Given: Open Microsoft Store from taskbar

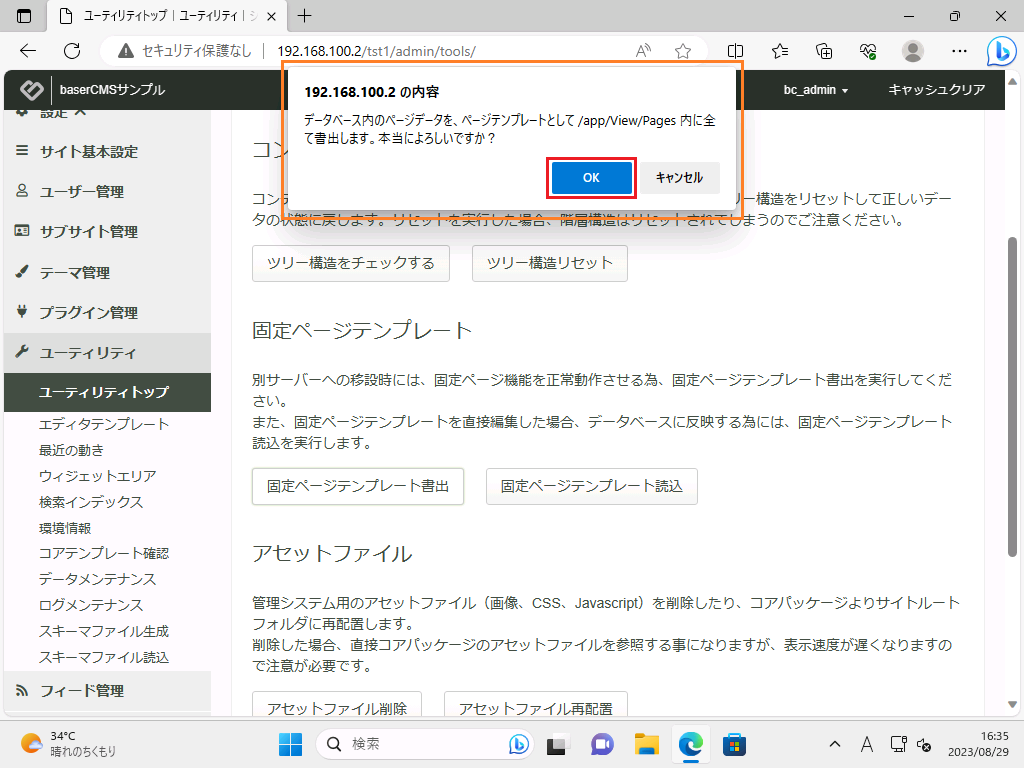Looking at the screenshot, I should pos(735,744).
